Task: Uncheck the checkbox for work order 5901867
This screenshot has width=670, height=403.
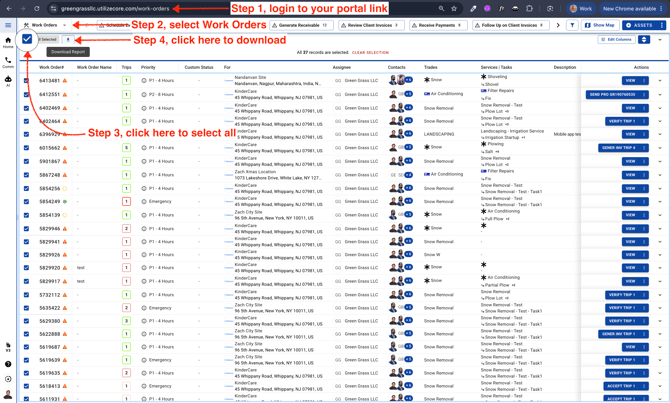Action: click(x=26, y=162)
